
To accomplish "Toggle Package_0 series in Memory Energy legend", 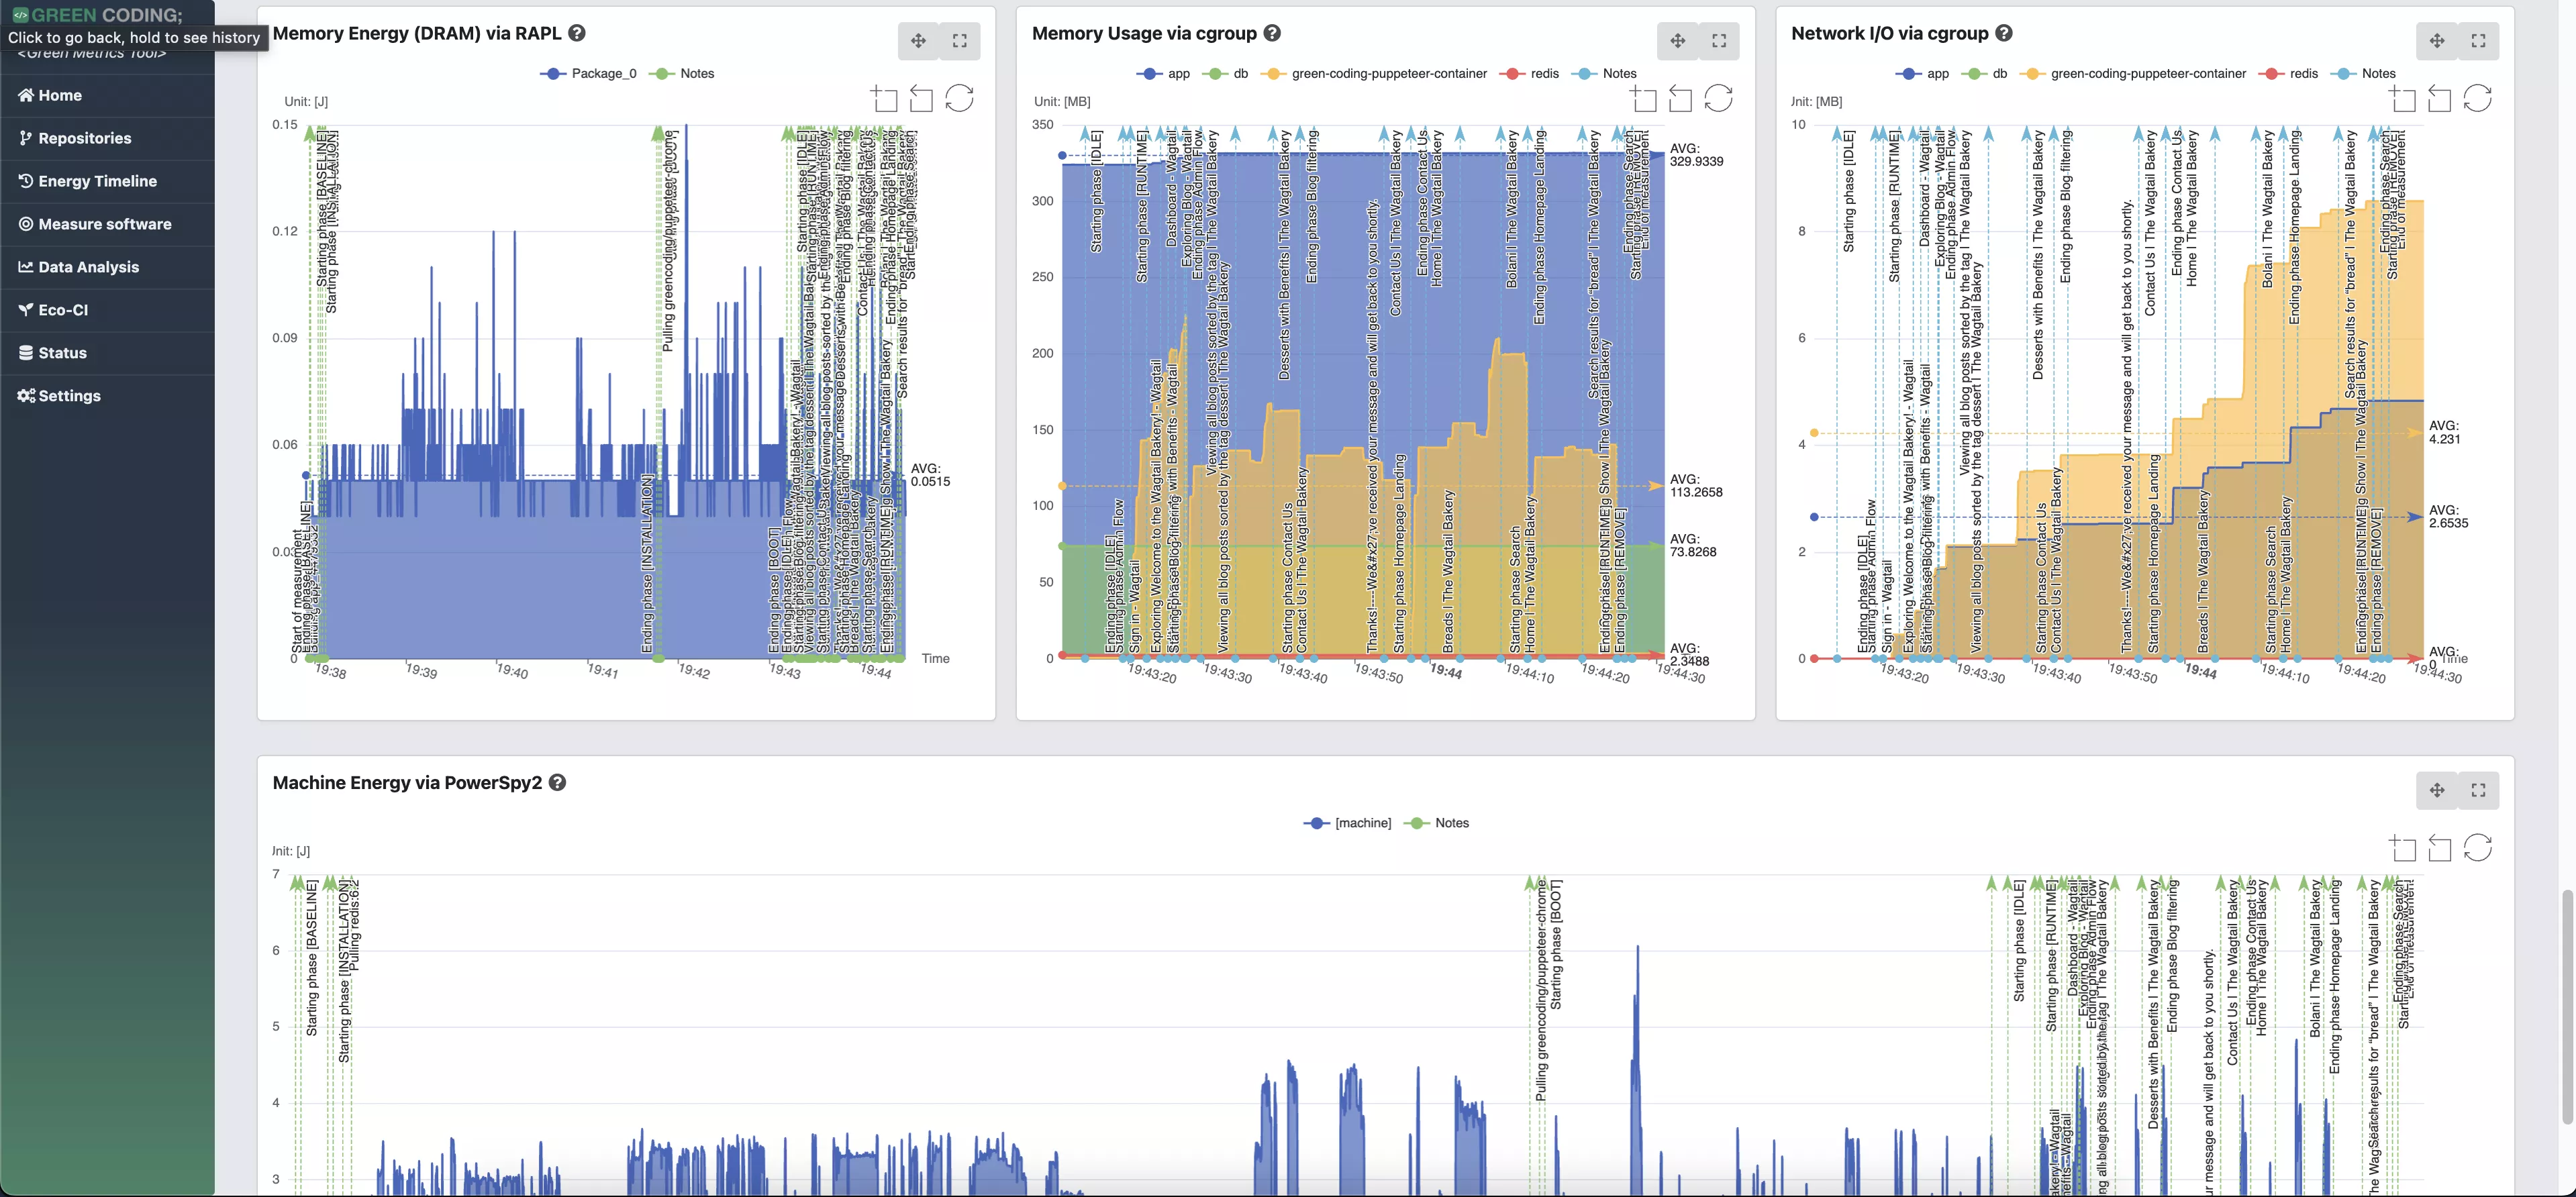I will point(603,74).
